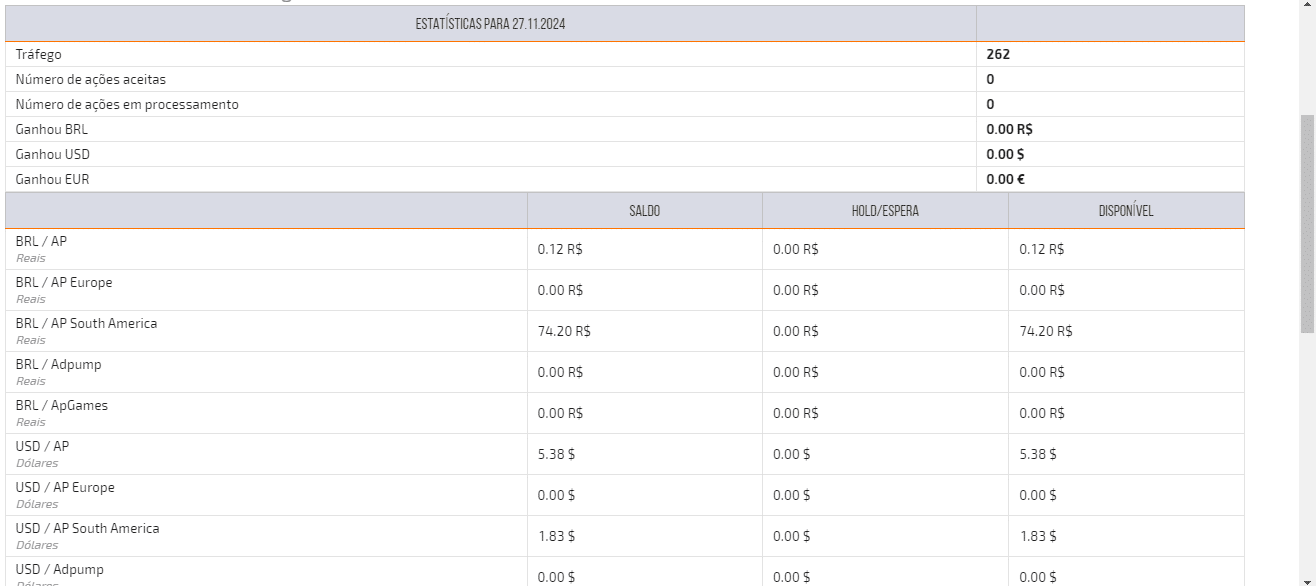This screenshot has height=586, width=1316.
Task: Click the Ganhou EUR row label
Action: (52, 180)
